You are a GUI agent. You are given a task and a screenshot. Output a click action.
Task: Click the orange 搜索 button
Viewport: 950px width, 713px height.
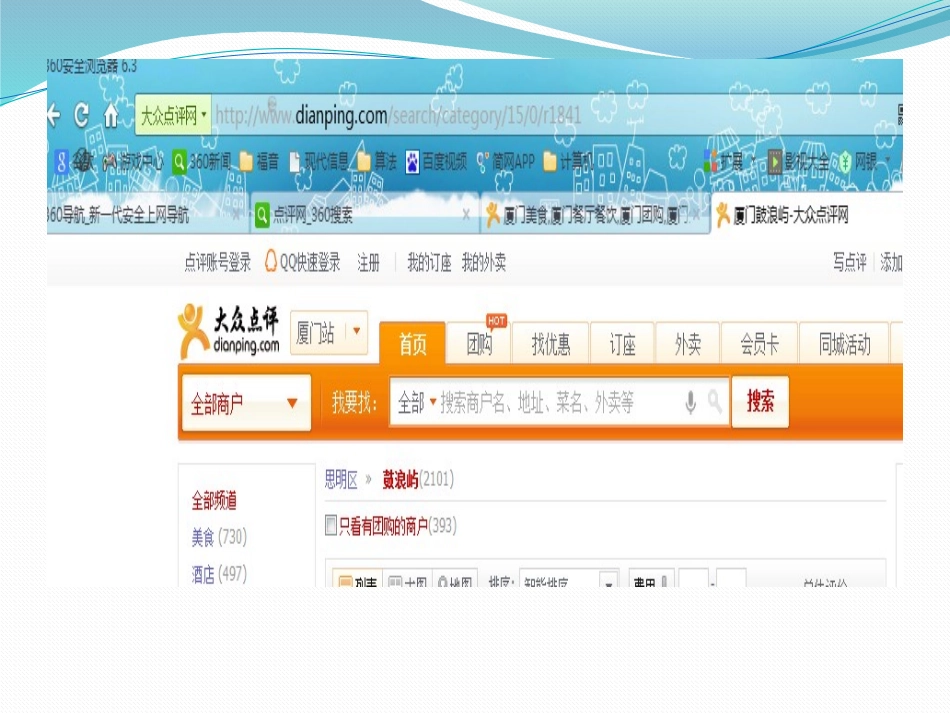760,401
